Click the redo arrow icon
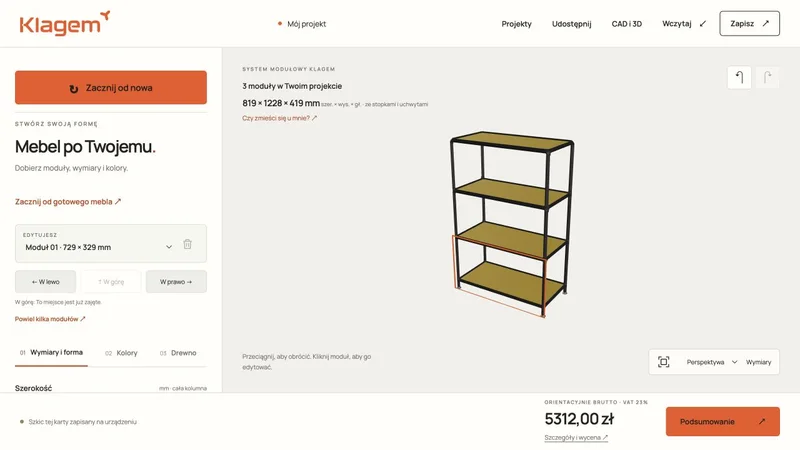 (x=767, y=78)
